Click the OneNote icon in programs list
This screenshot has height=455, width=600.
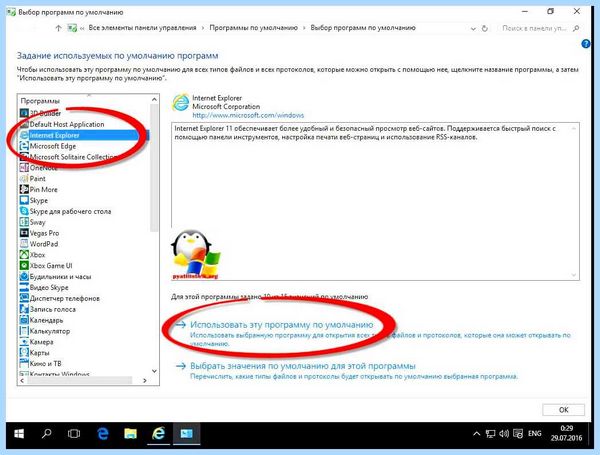[24, 168]
